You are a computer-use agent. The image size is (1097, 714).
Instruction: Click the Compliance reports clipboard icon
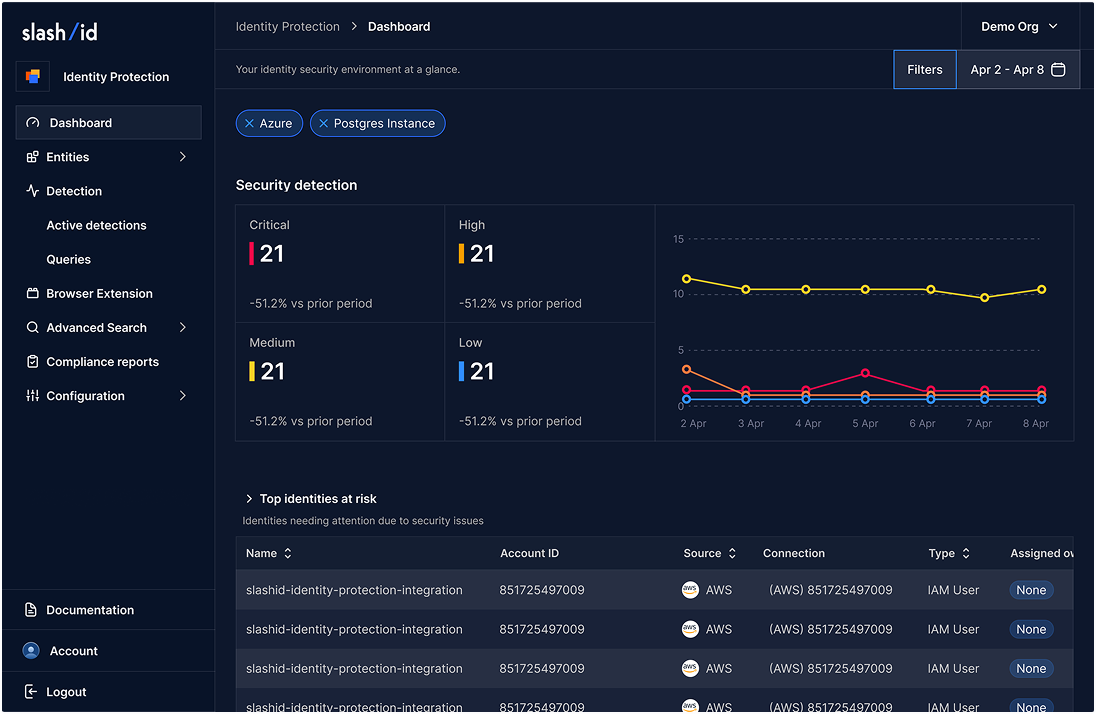33,362
